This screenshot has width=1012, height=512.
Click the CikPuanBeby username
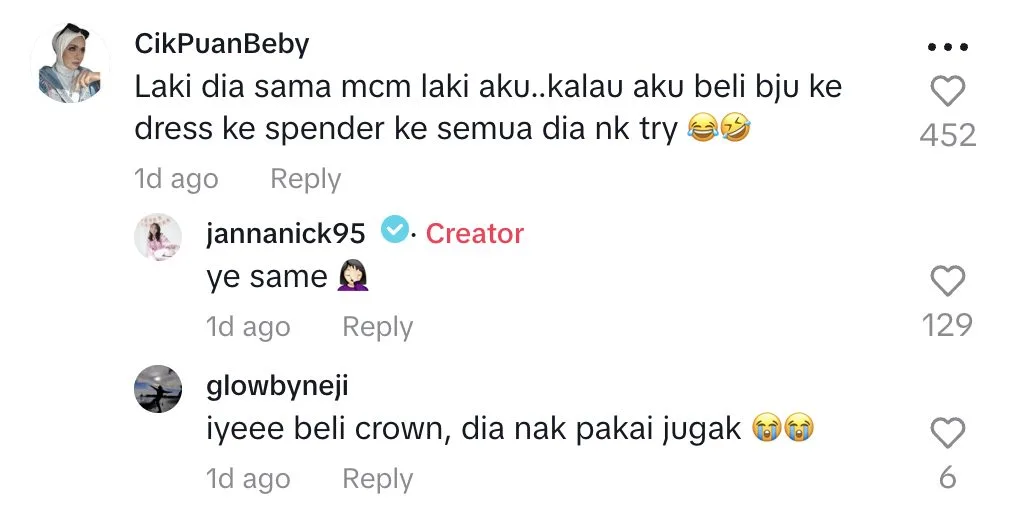pyautogui.click(x=222, y=44)
